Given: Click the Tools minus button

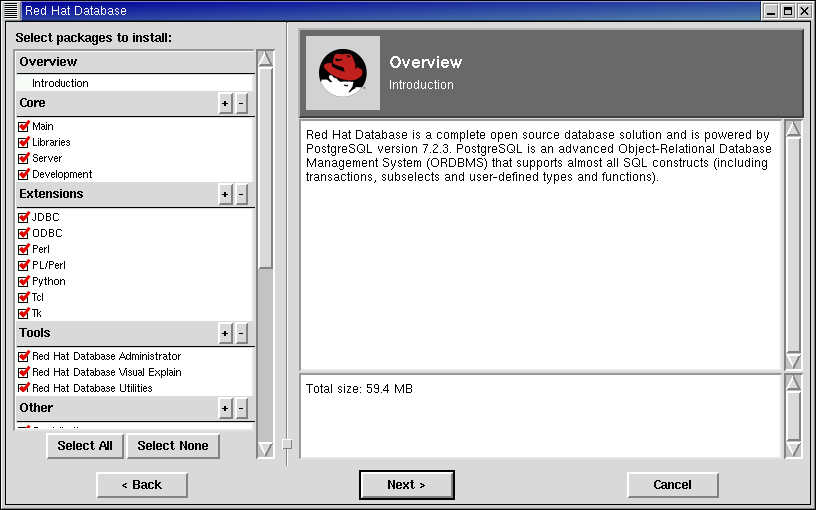Looking at the screenshot, I should point(241,334).
